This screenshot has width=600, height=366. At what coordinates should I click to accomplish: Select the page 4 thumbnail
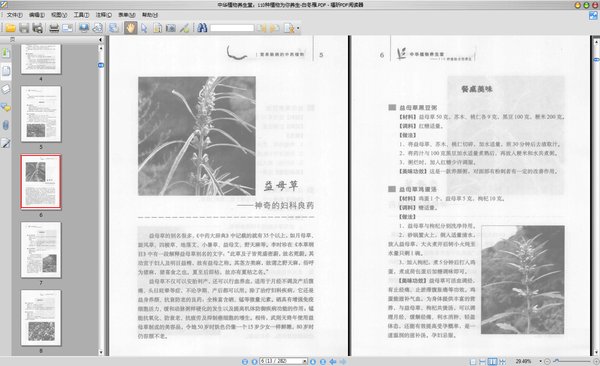click(x=41, y=59)
